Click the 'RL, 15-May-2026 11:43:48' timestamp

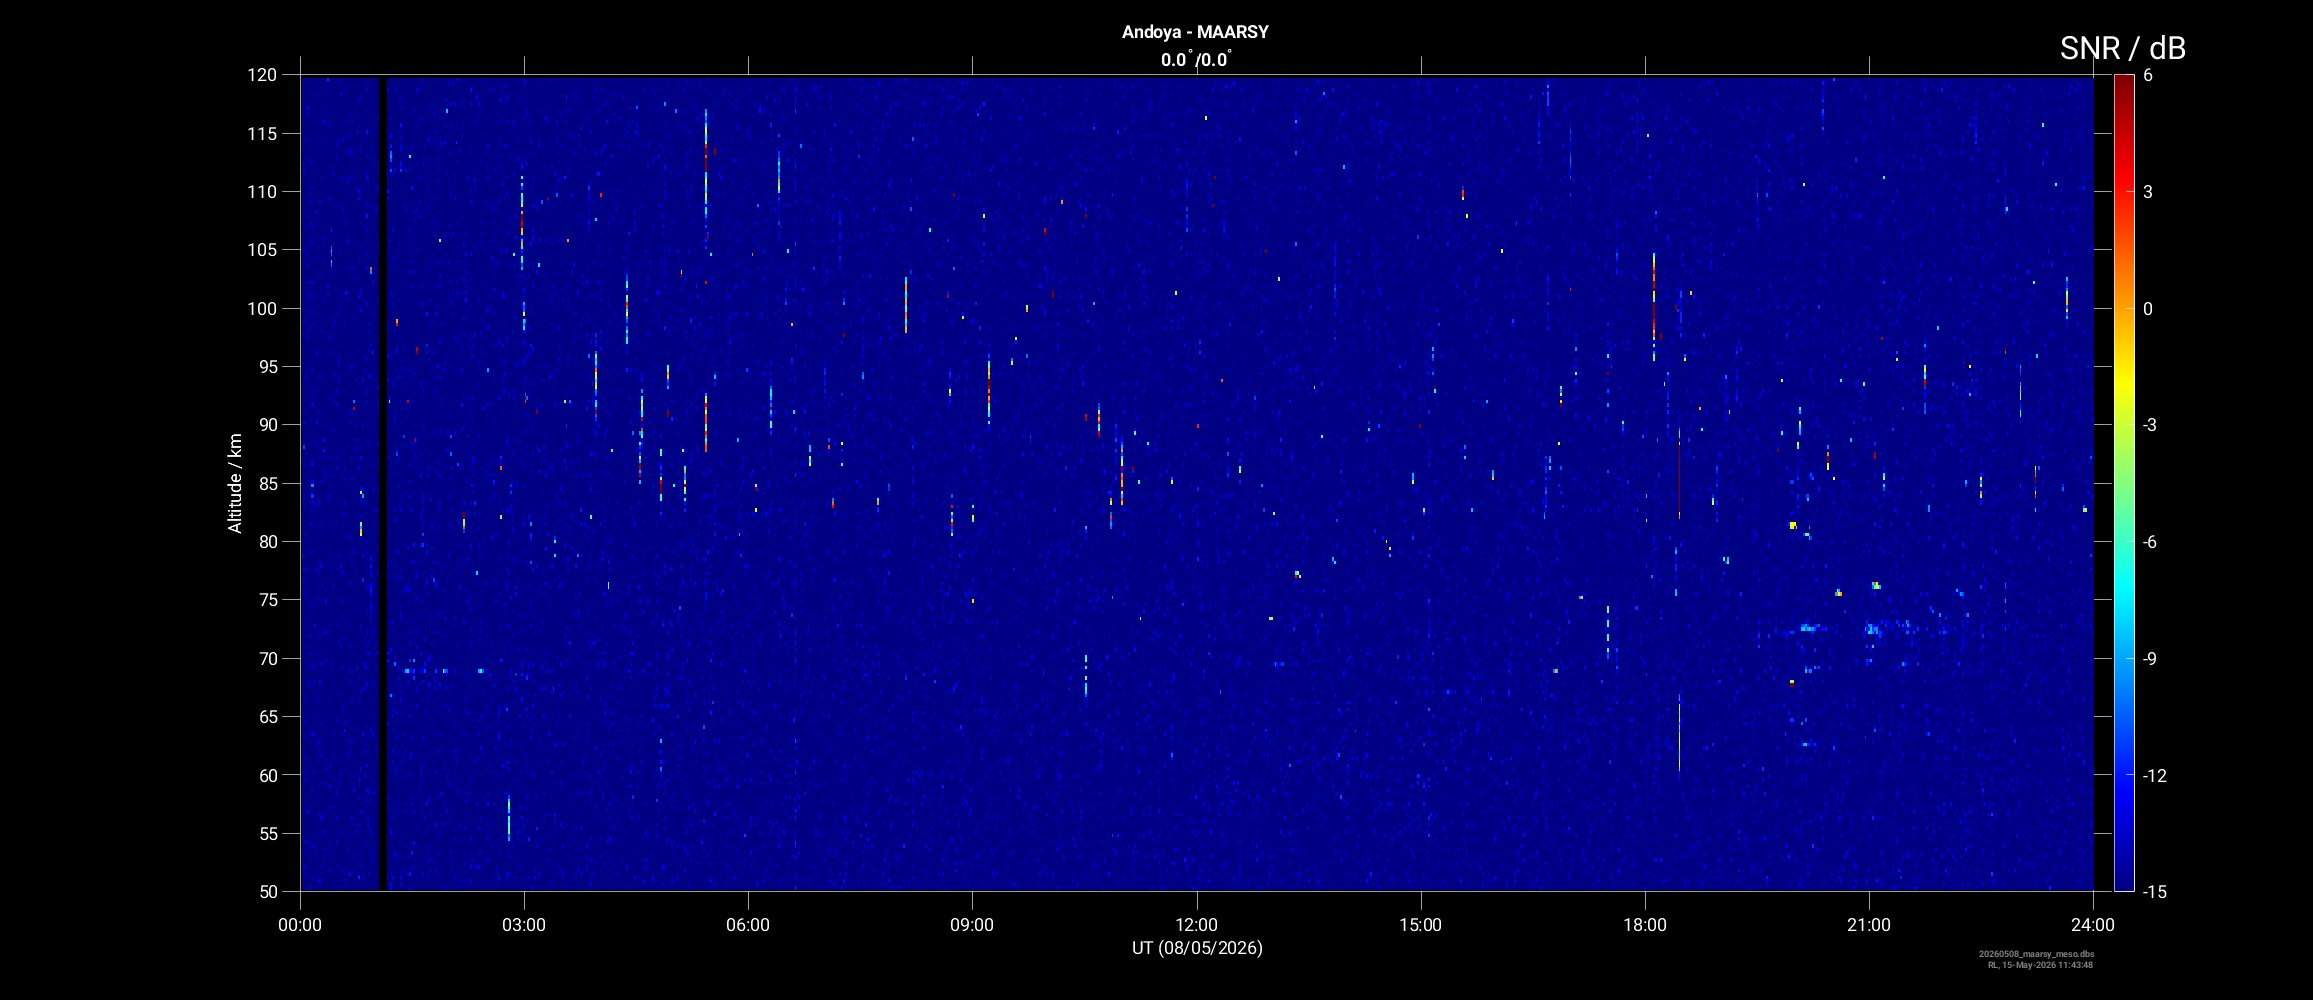click(2040, 965)
